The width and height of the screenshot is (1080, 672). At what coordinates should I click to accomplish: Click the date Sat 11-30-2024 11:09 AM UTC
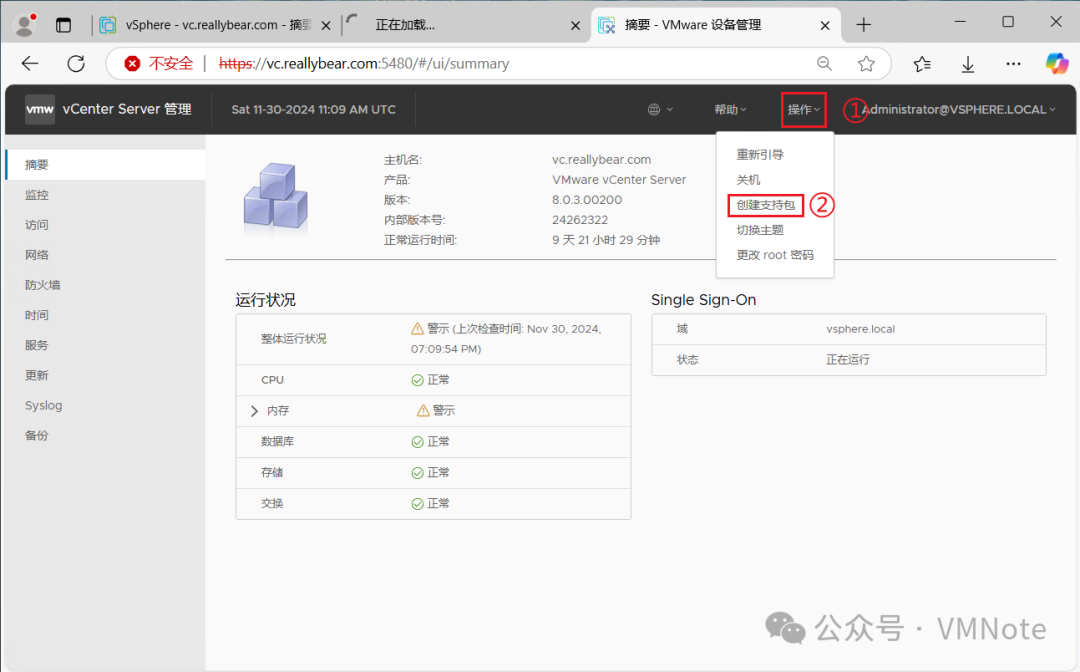313,109
